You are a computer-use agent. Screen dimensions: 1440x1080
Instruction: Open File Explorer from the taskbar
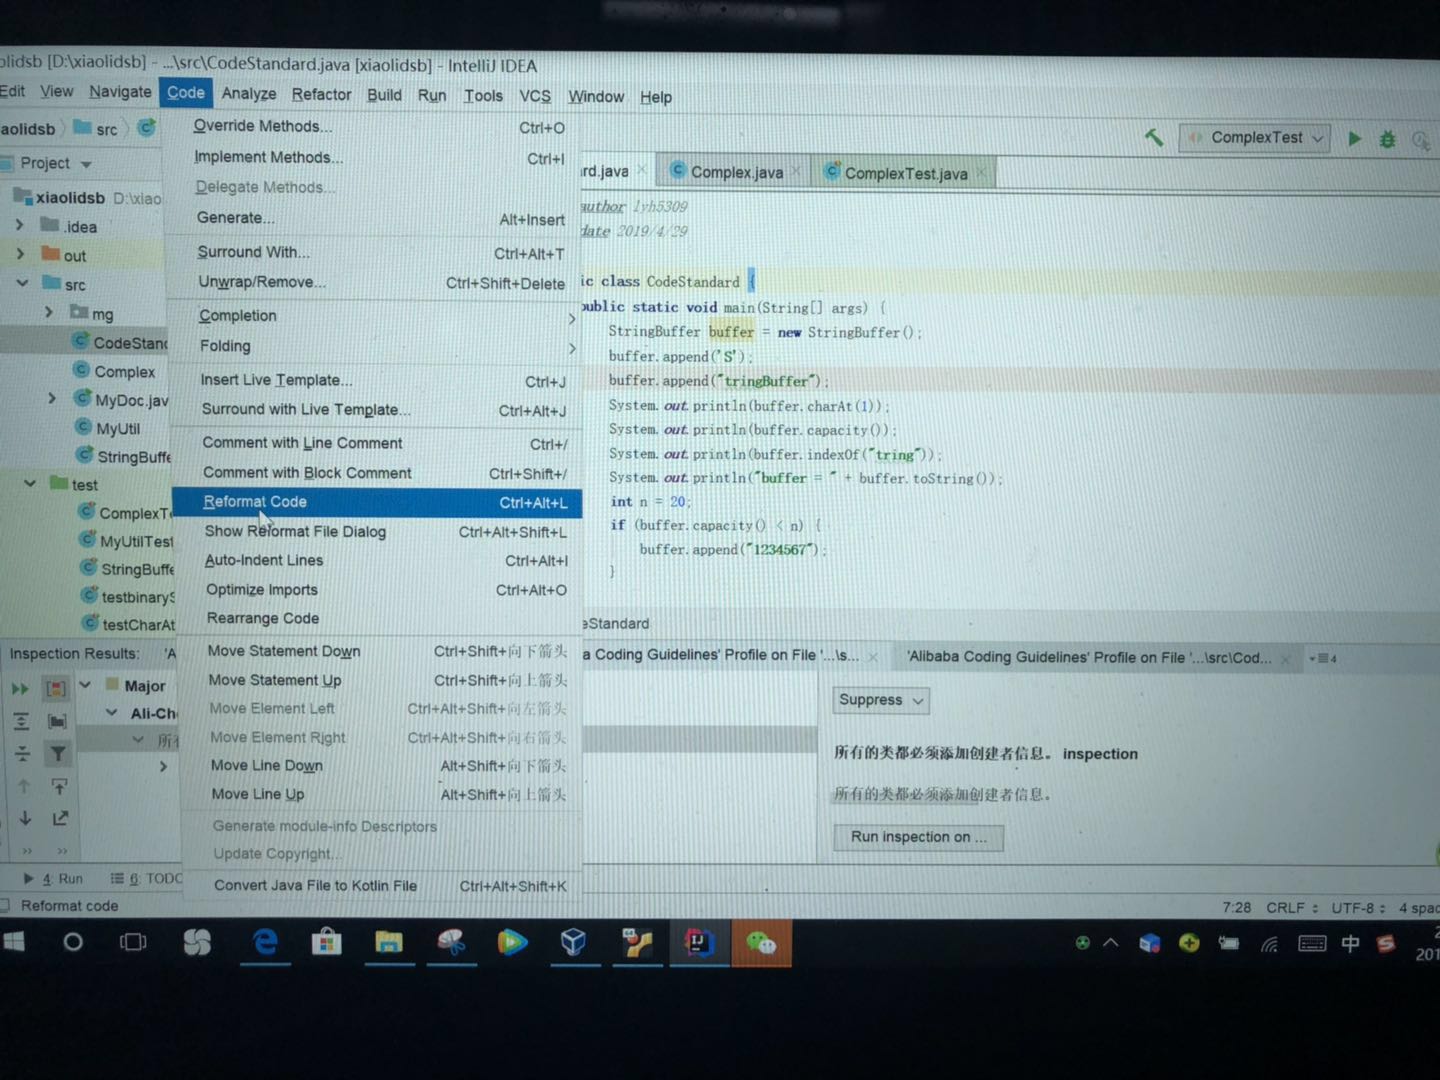pos(388,942)
